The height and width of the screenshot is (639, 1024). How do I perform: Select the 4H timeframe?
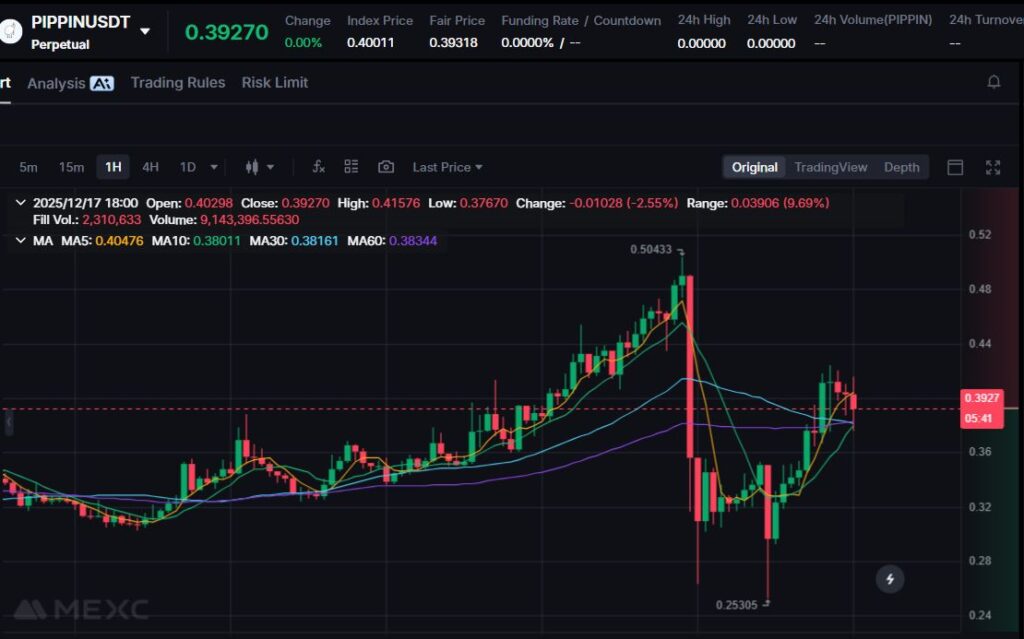[x=150, y=167]
